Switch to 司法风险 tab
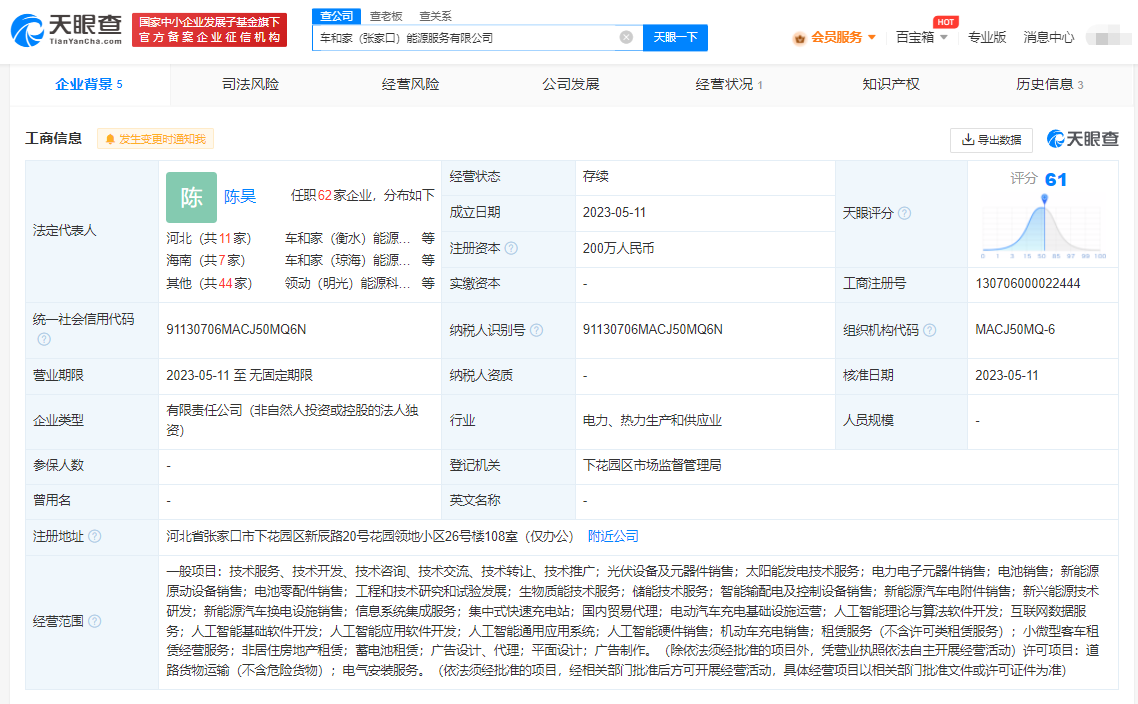This screenshot has width=1138, height=704. [250, 85]
